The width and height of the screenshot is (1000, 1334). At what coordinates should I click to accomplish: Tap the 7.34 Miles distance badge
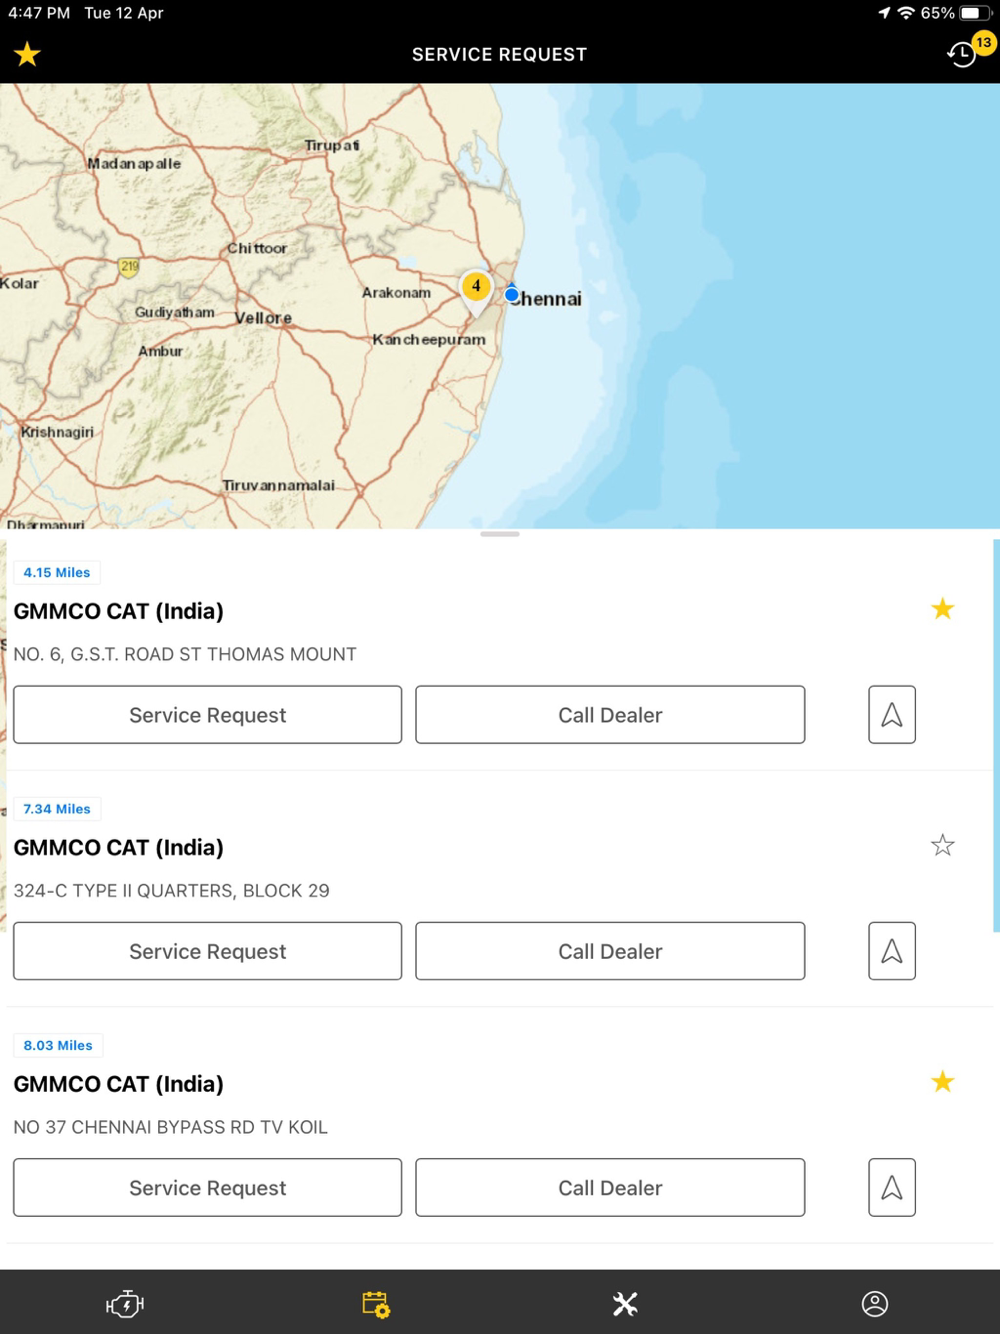coord(57,809)
